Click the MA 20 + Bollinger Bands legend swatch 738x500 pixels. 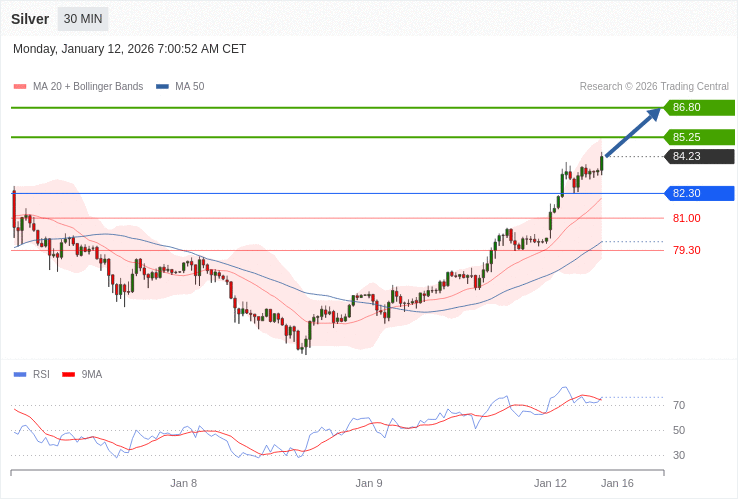(x=20, y=87)
